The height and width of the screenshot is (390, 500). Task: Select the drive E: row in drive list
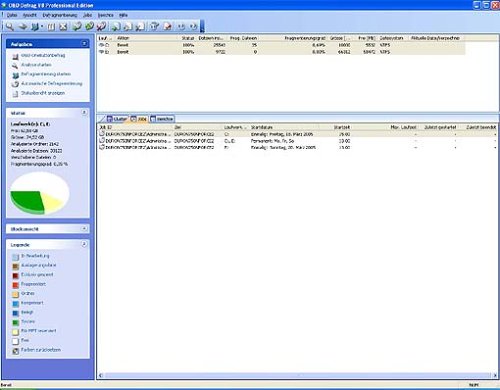tap(281, 52)
